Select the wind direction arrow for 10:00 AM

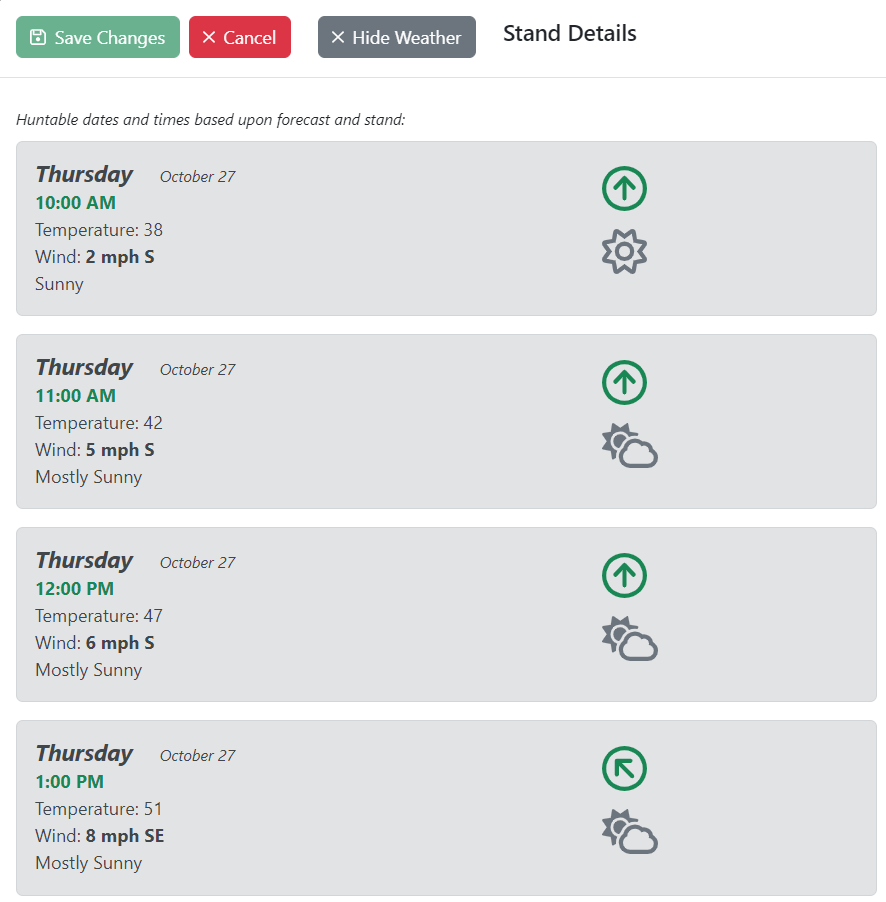click(624, 188)
